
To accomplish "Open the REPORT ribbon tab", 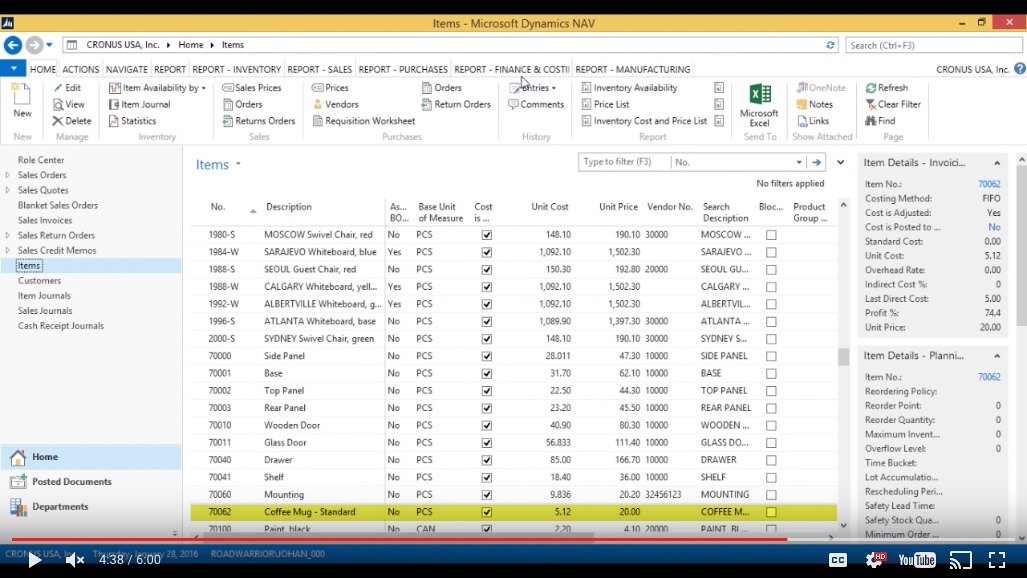I will tap(170, 69).
